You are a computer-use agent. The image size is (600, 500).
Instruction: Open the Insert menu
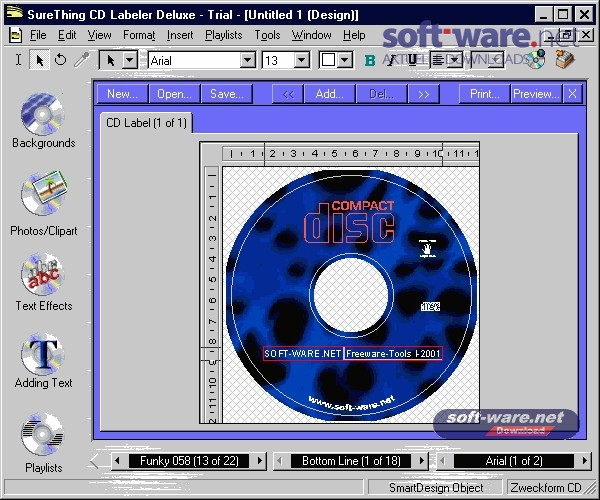tap(180, 35)
